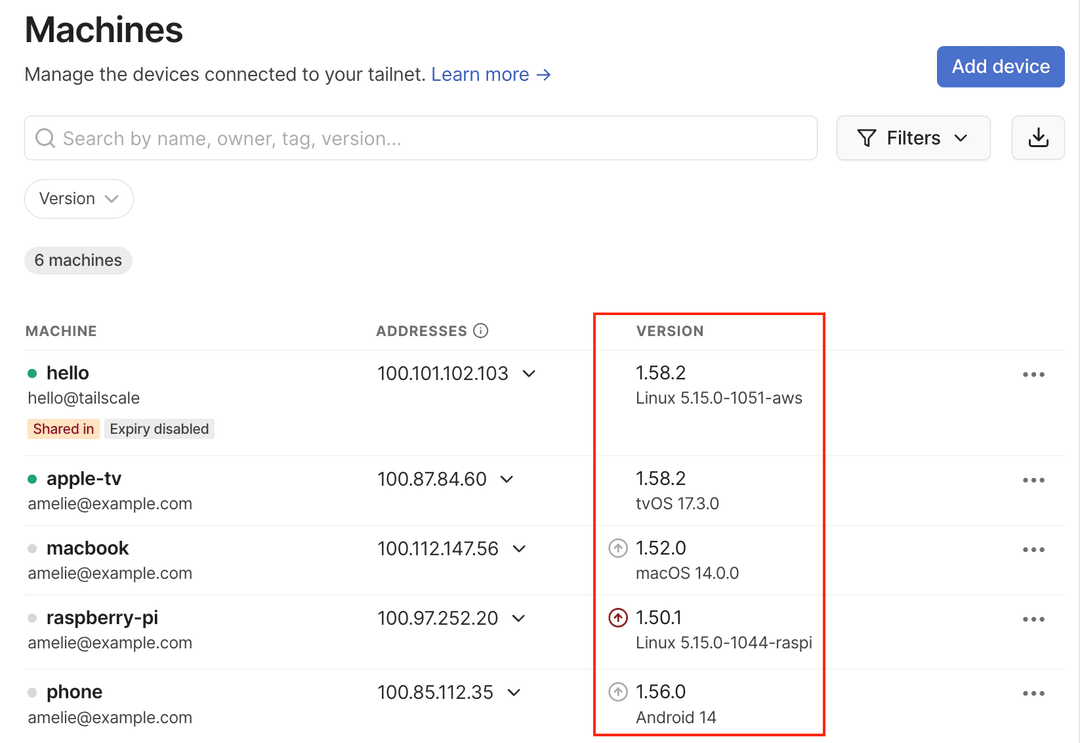The height and width of the screenshot is (743, 1080).
Task: Click the download machine list icon
Action: (1037, 138)
